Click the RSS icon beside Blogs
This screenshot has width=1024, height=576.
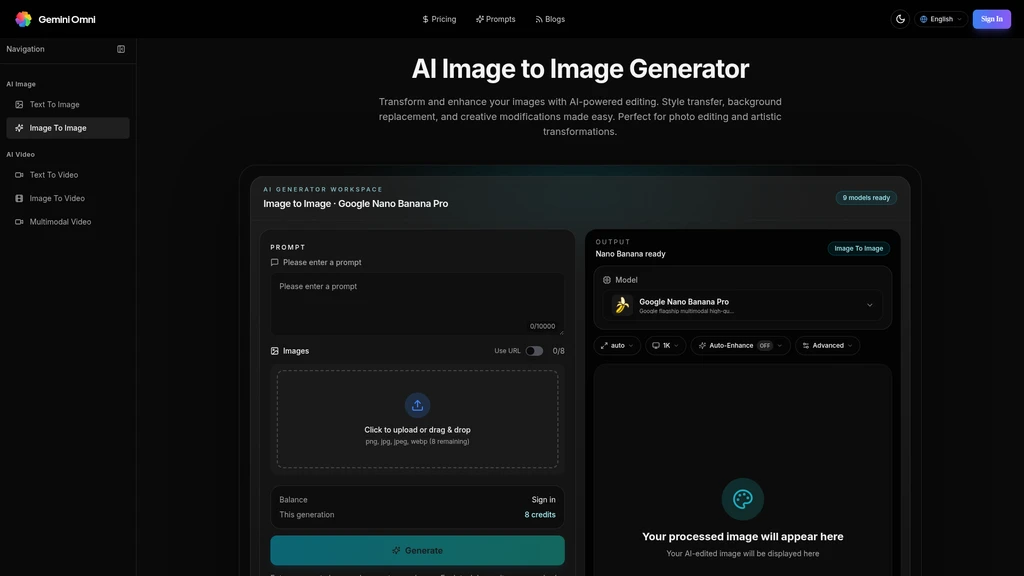pyautogui.click(x=539, y=20)
